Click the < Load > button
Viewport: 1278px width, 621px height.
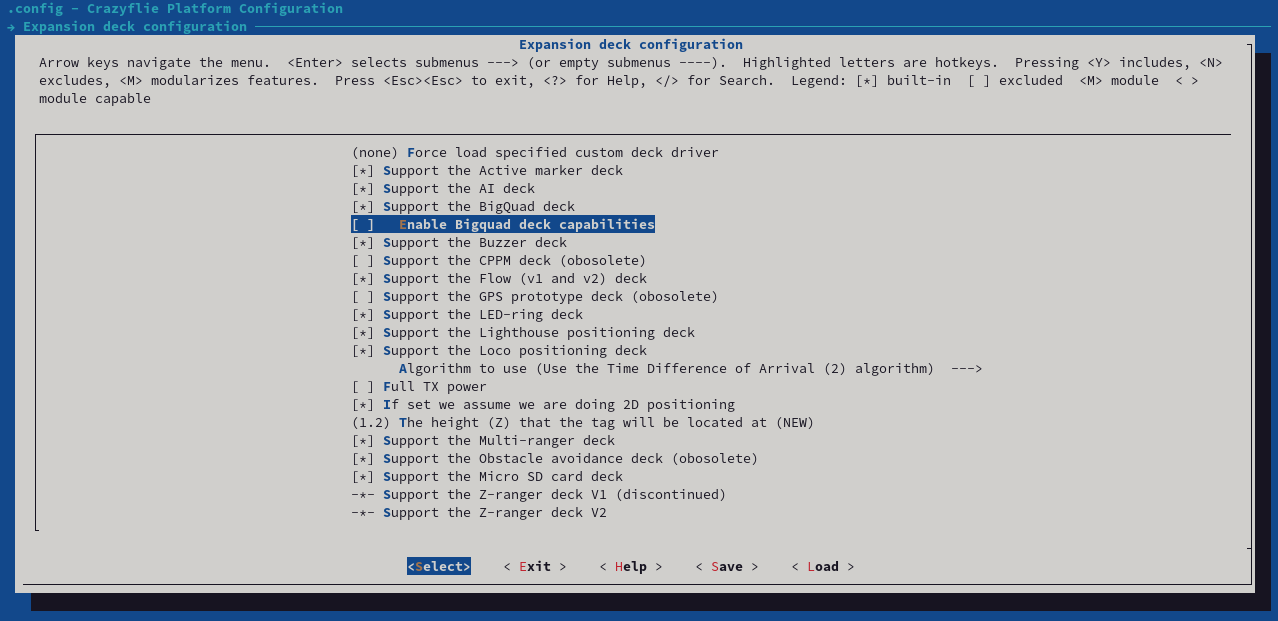coord(823,567)
